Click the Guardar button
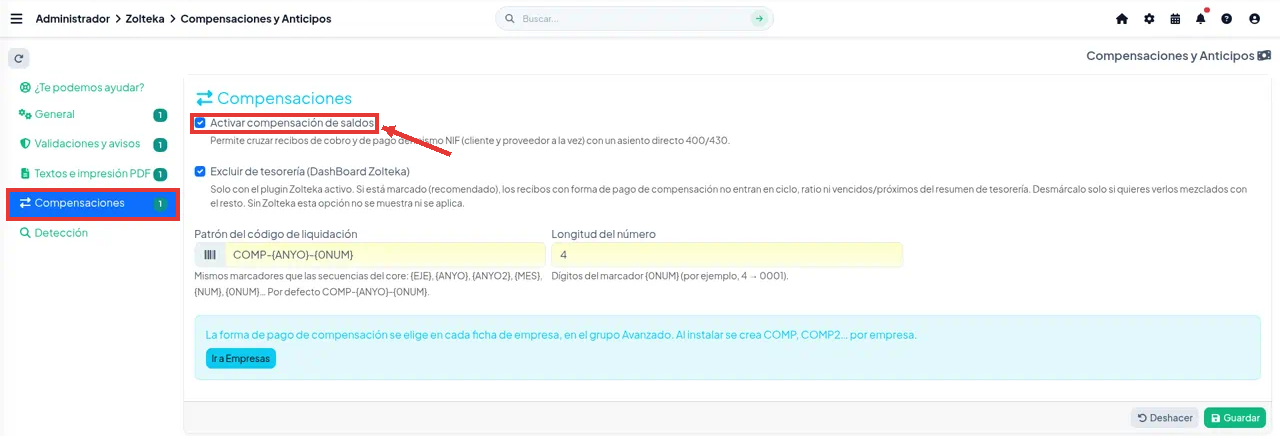Image resolution: width=1280 pixels, height=436 pixels. click(x=1235, y=418)
